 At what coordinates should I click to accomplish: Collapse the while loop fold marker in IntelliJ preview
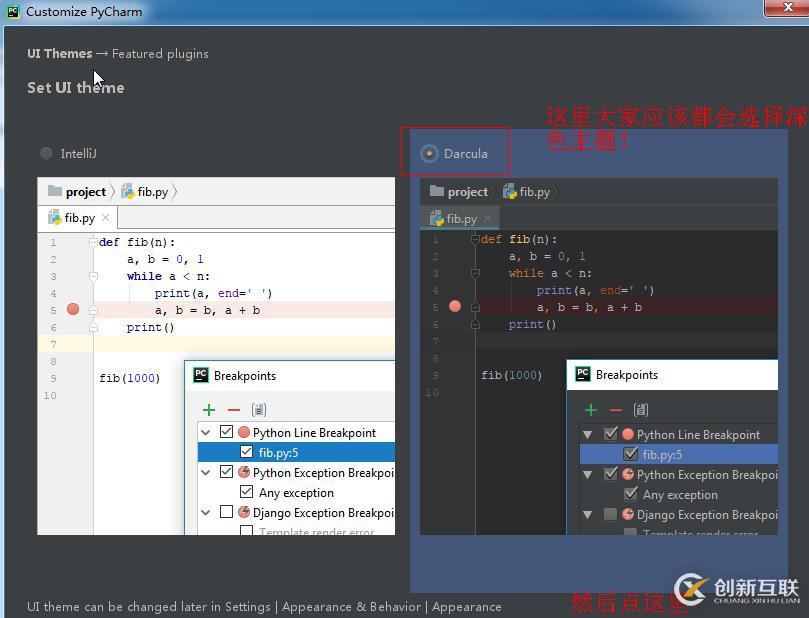[x=93, y=277]
